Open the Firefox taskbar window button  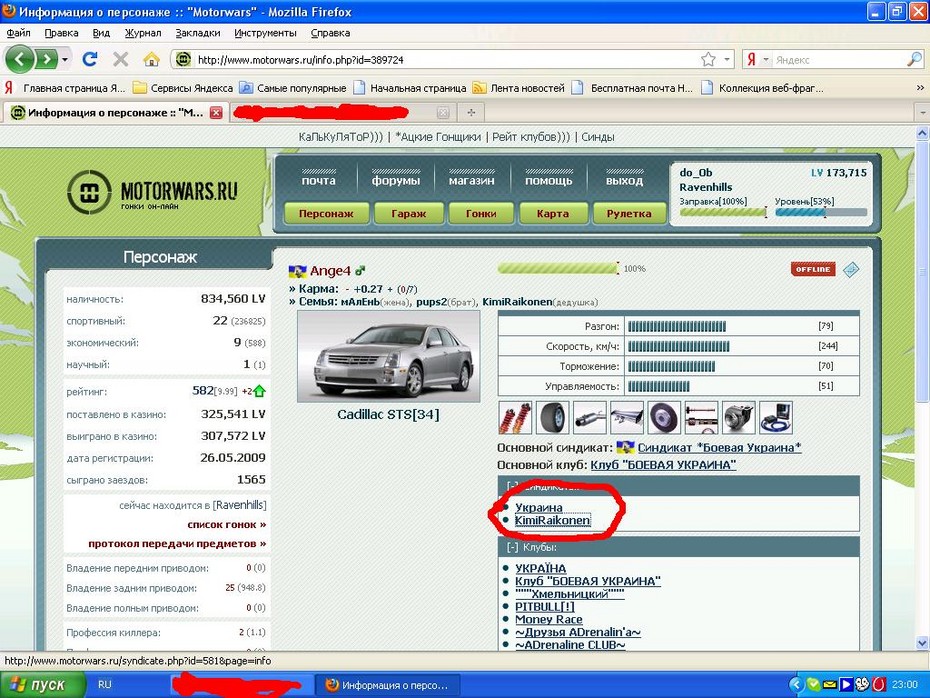386,685
